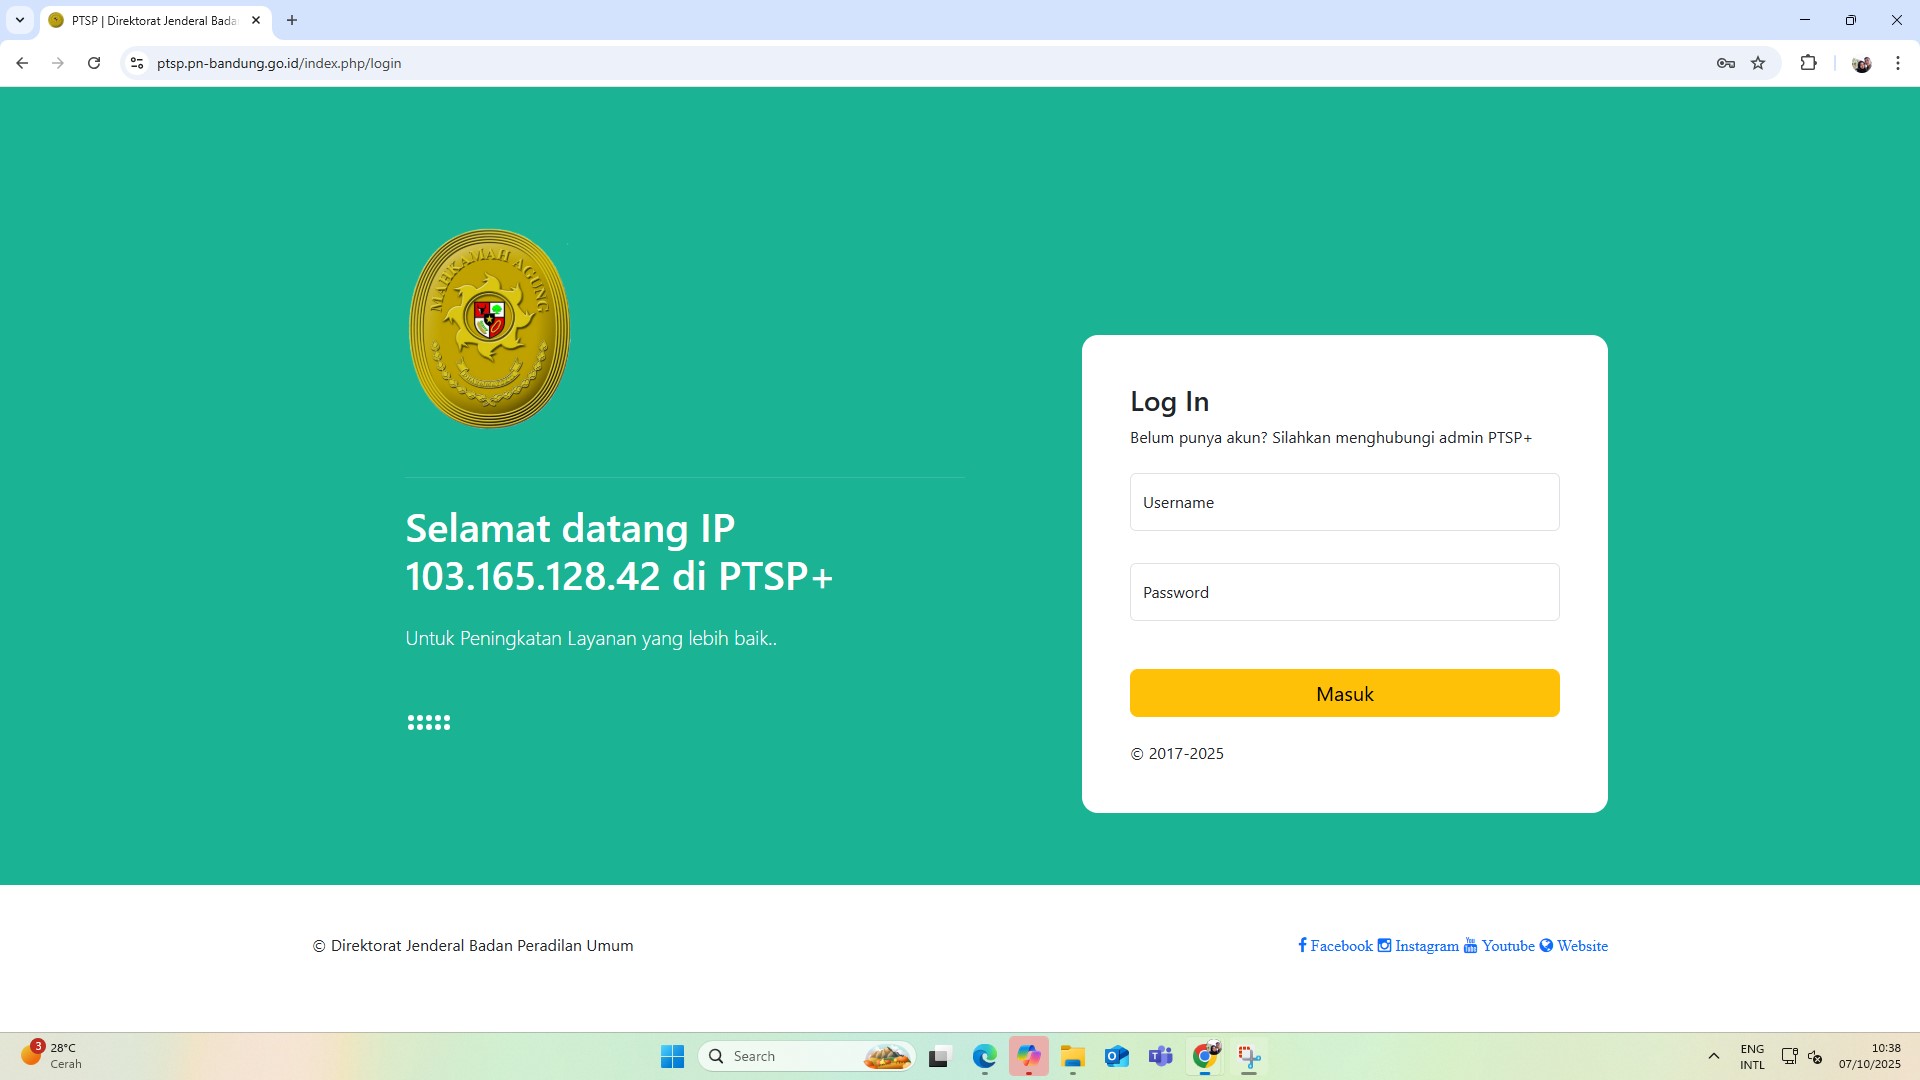
Task: Open Chrome three-dot menu
Action: 1897,63
